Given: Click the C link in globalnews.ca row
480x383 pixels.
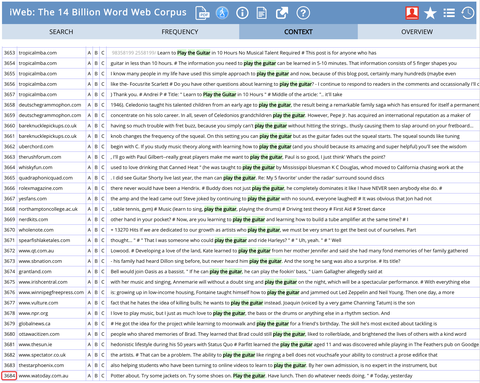Looking at the screenshot, I should [103, 323].
